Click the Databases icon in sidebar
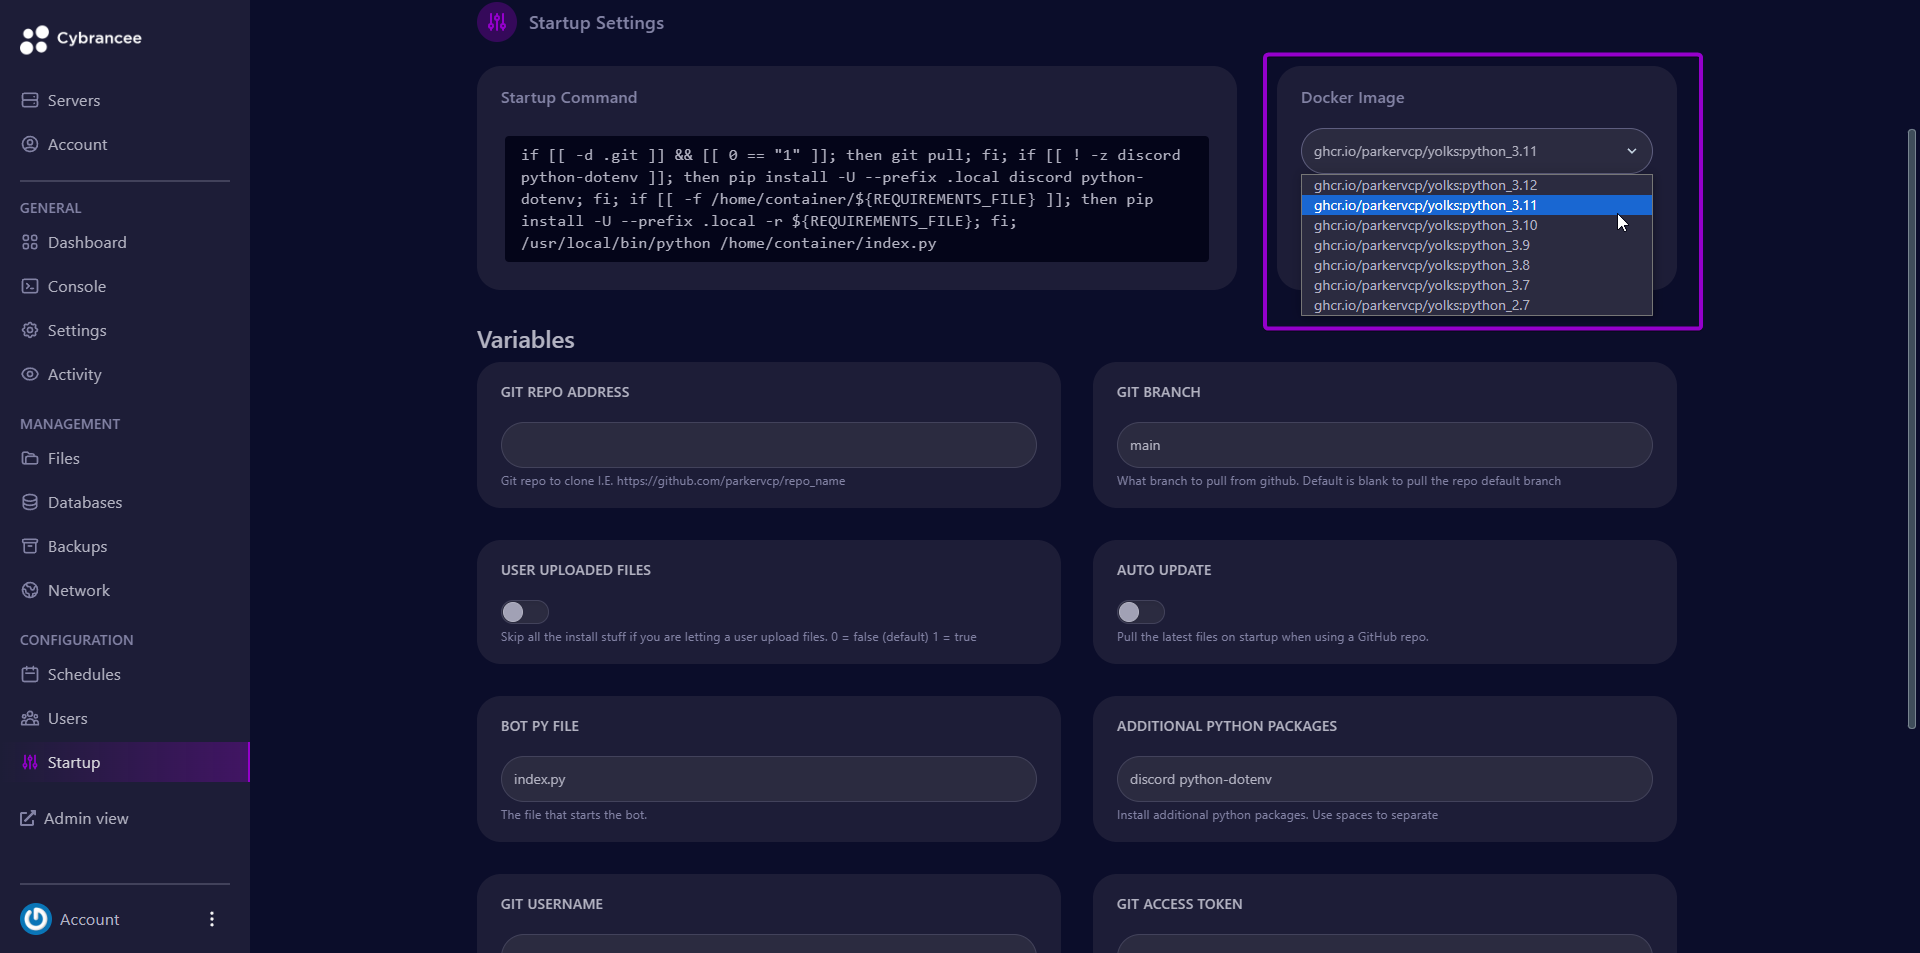This screenshot has width=1920, height=953. coord(30,503)
